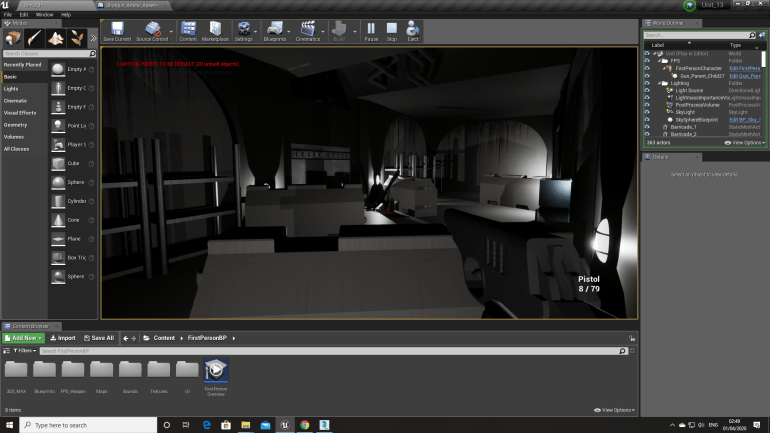Collapse FirstPersonCharacter tree node
Viewport: 770px width, 433px height.
[x=664, y=68]
